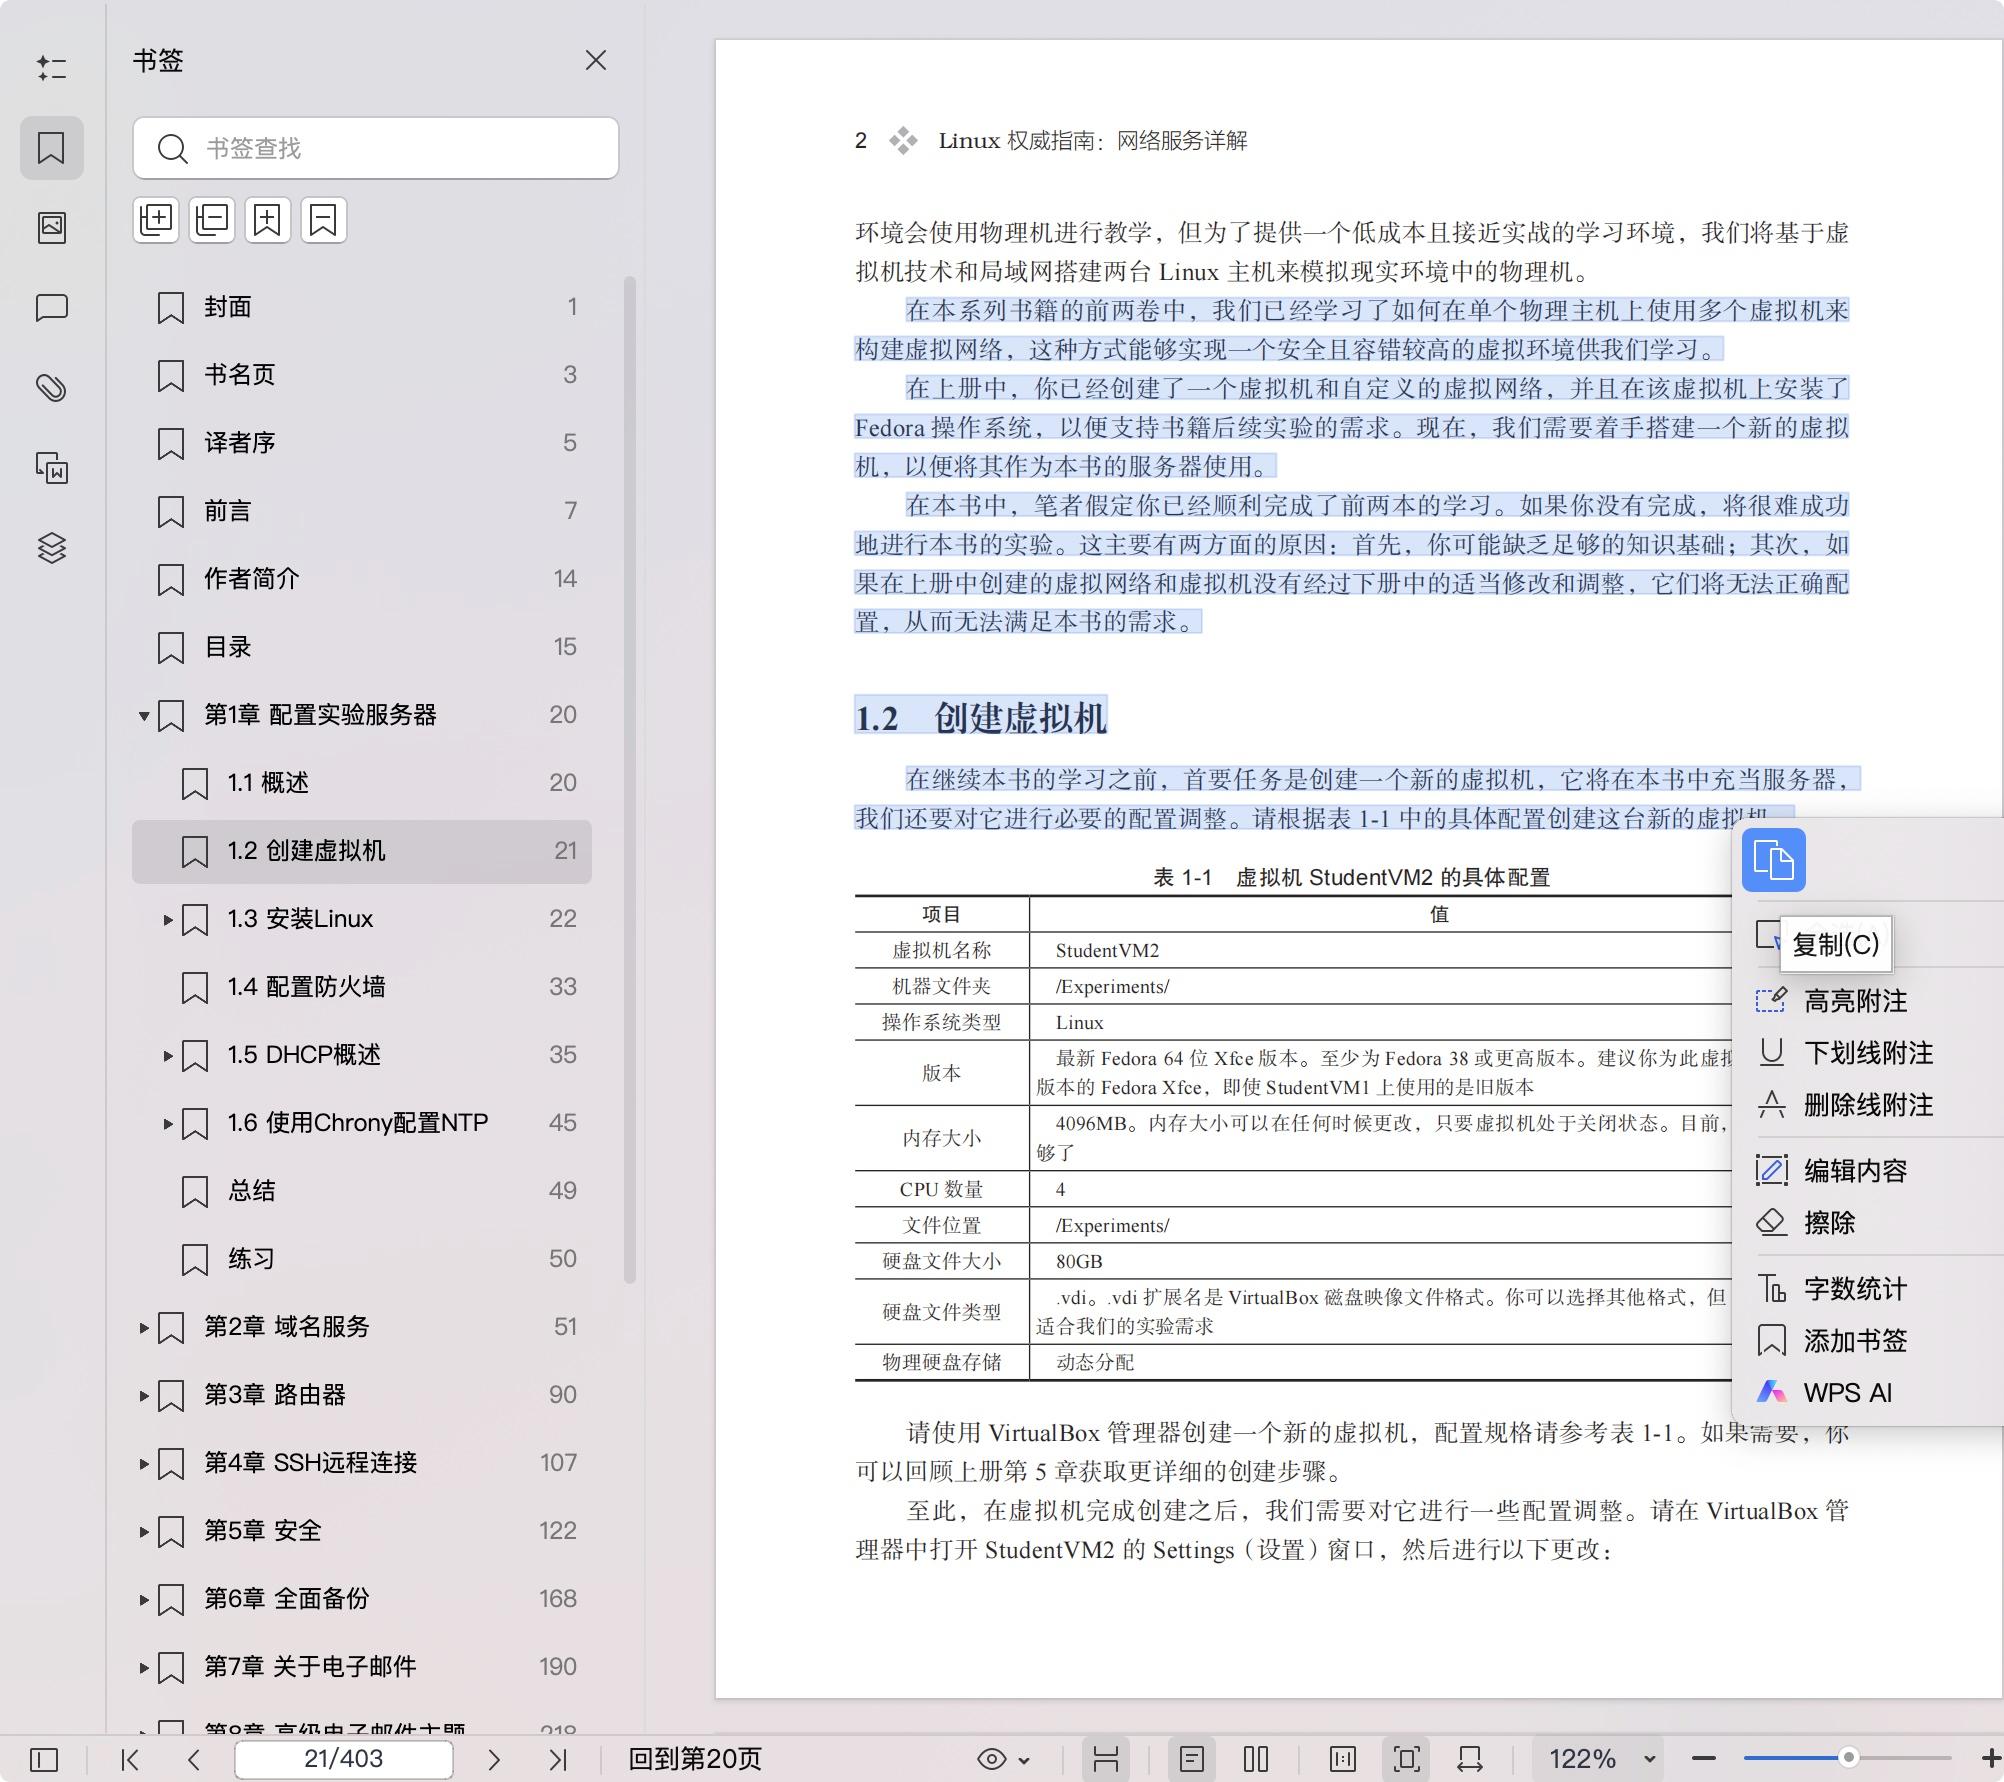Select 高亮附注 in the context menu
2004x1782 pixels.
tap(1855, 1001)
